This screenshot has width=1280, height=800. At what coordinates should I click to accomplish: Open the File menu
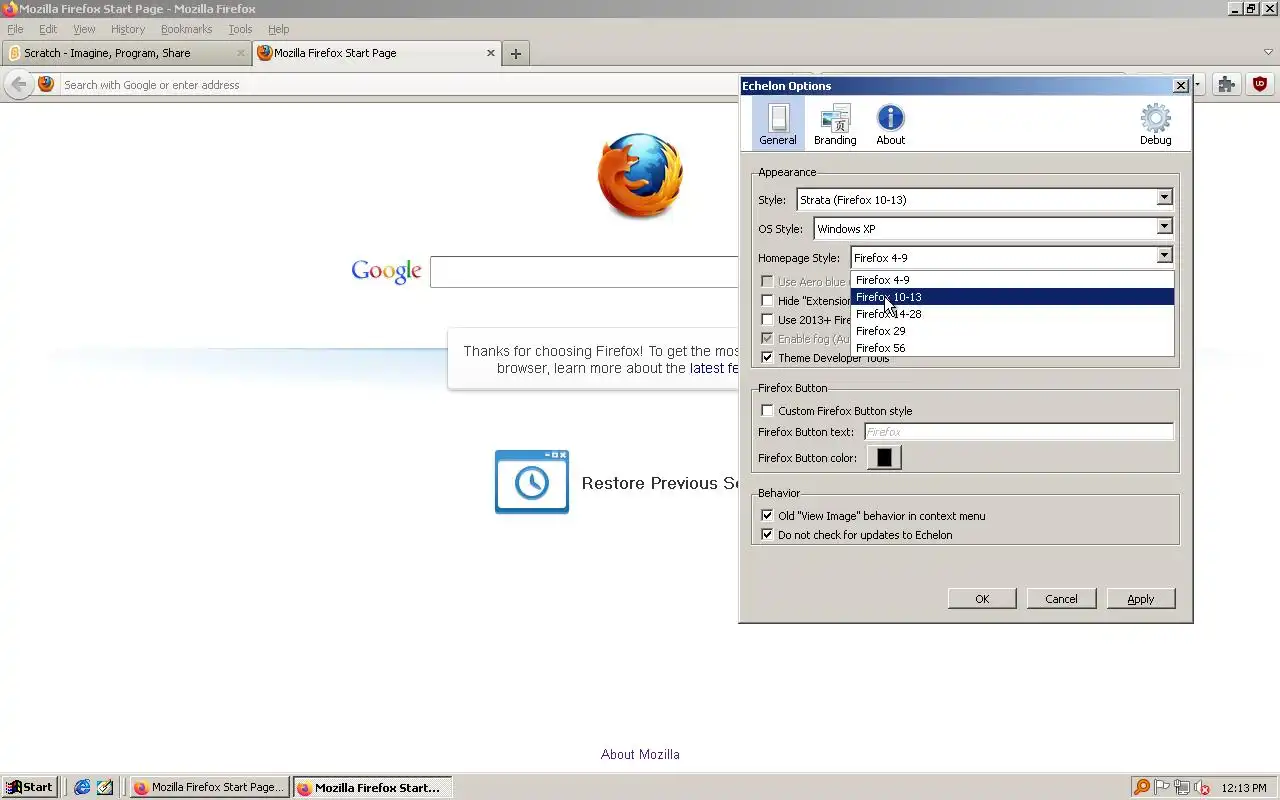click(x=15, y=29)
